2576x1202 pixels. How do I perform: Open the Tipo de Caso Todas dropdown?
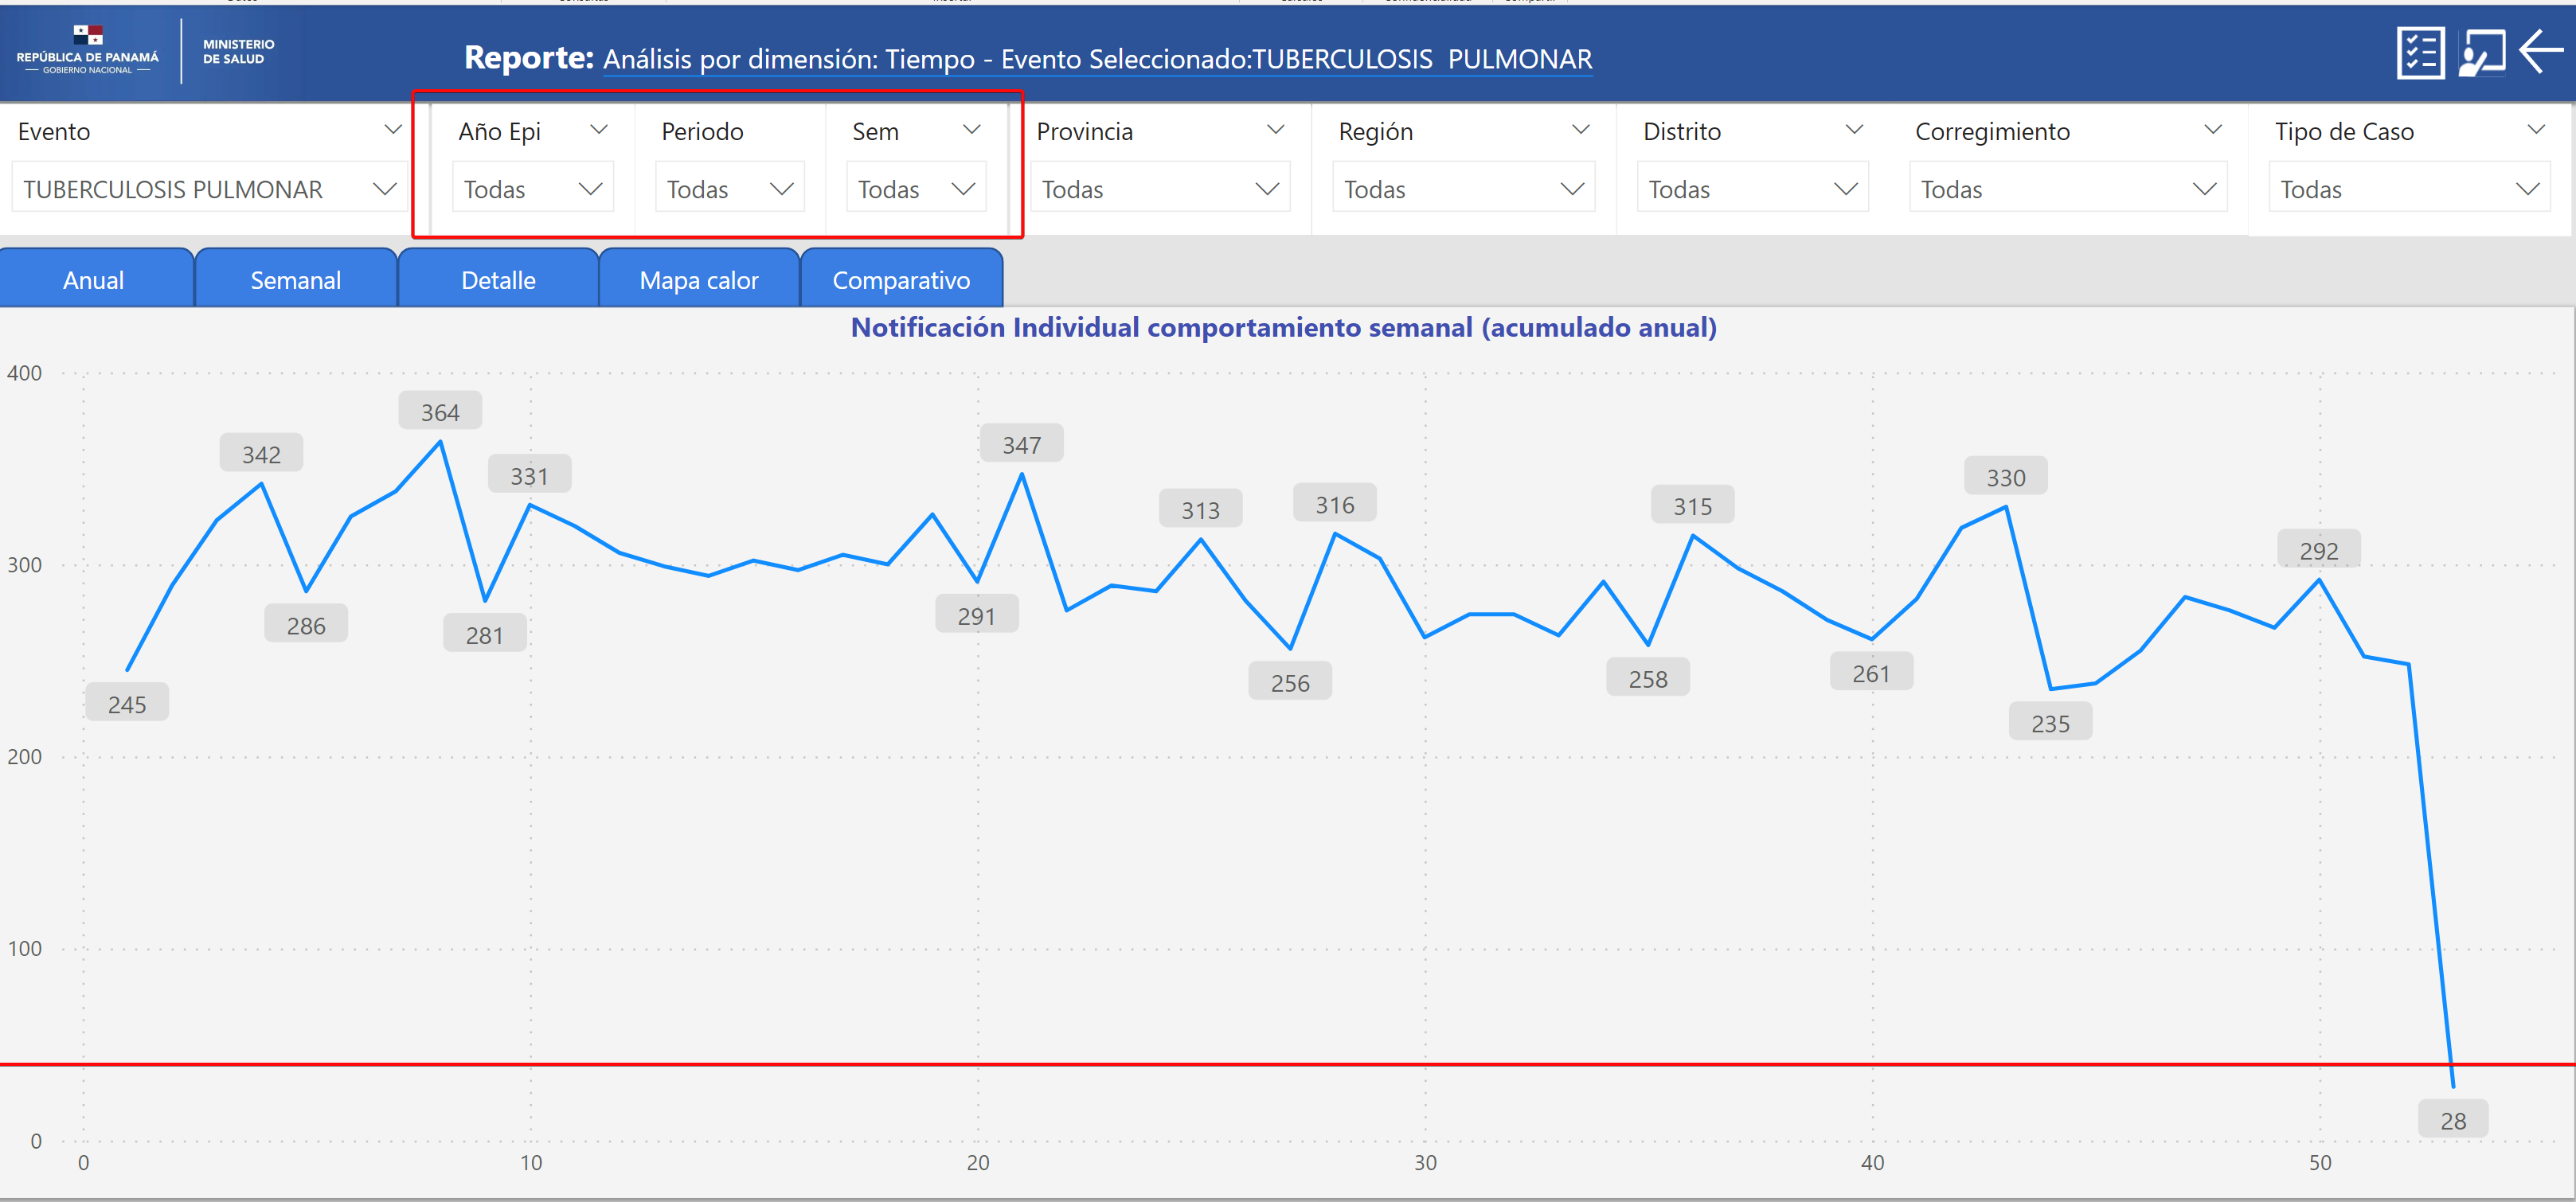2410,189
